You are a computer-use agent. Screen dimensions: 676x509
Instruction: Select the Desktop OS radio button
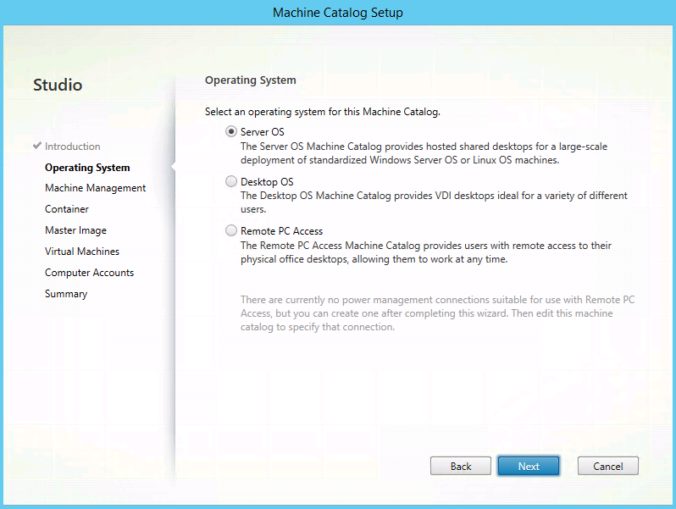(231, 181)
